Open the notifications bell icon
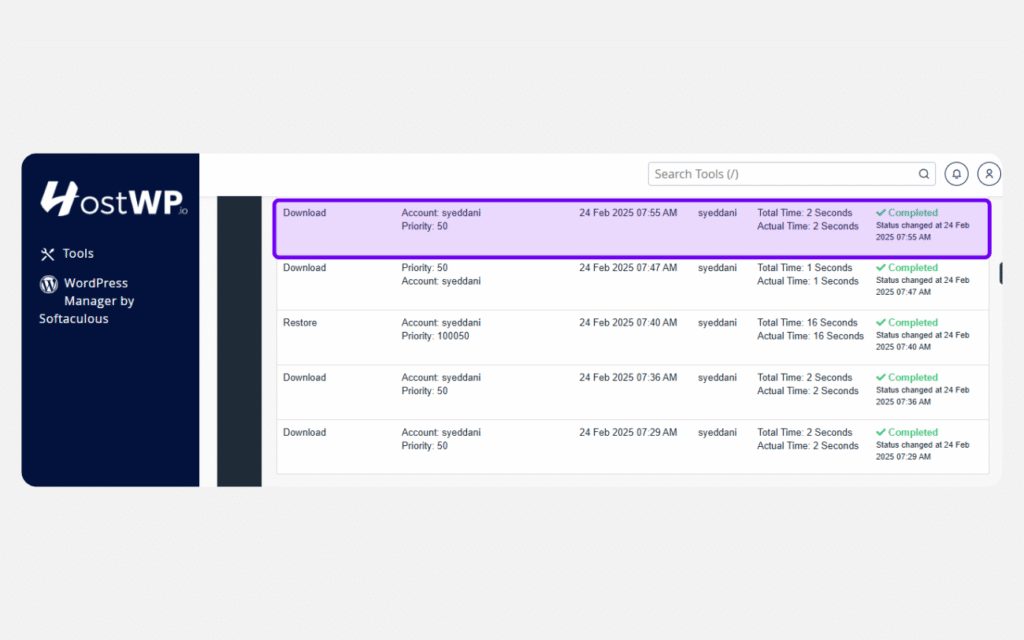This screenshot has height=640, width=1024. [x=957, y=174]
